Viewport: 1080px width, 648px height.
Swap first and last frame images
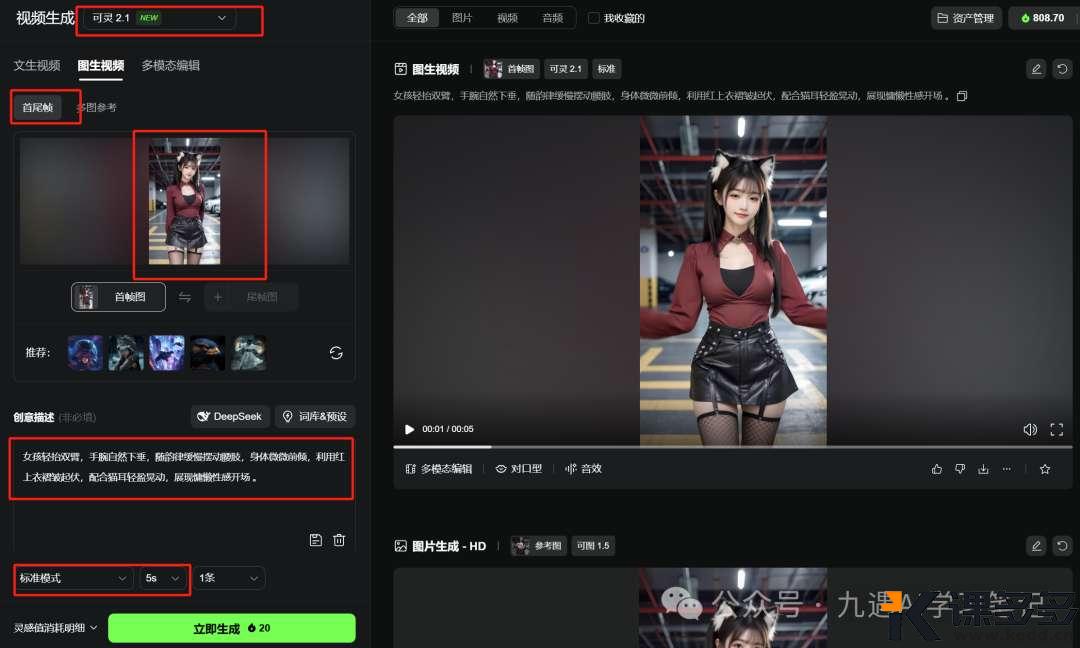click(x=185, y=297)
